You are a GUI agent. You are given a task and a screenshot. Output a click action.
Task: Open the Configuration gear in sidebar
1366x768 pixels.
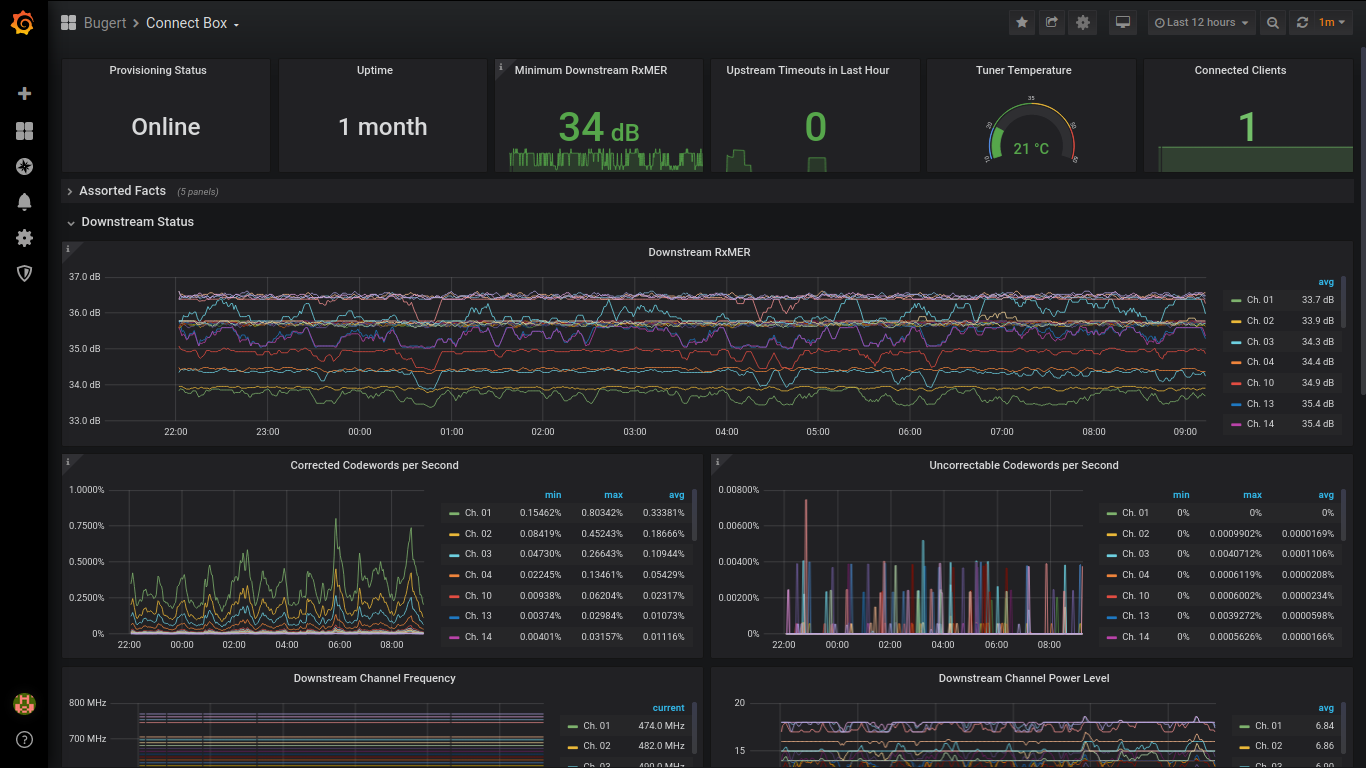(x=24, y=238)
